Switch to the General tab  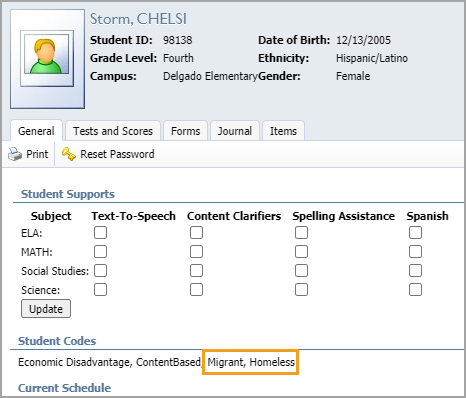[x=36, y=131]
